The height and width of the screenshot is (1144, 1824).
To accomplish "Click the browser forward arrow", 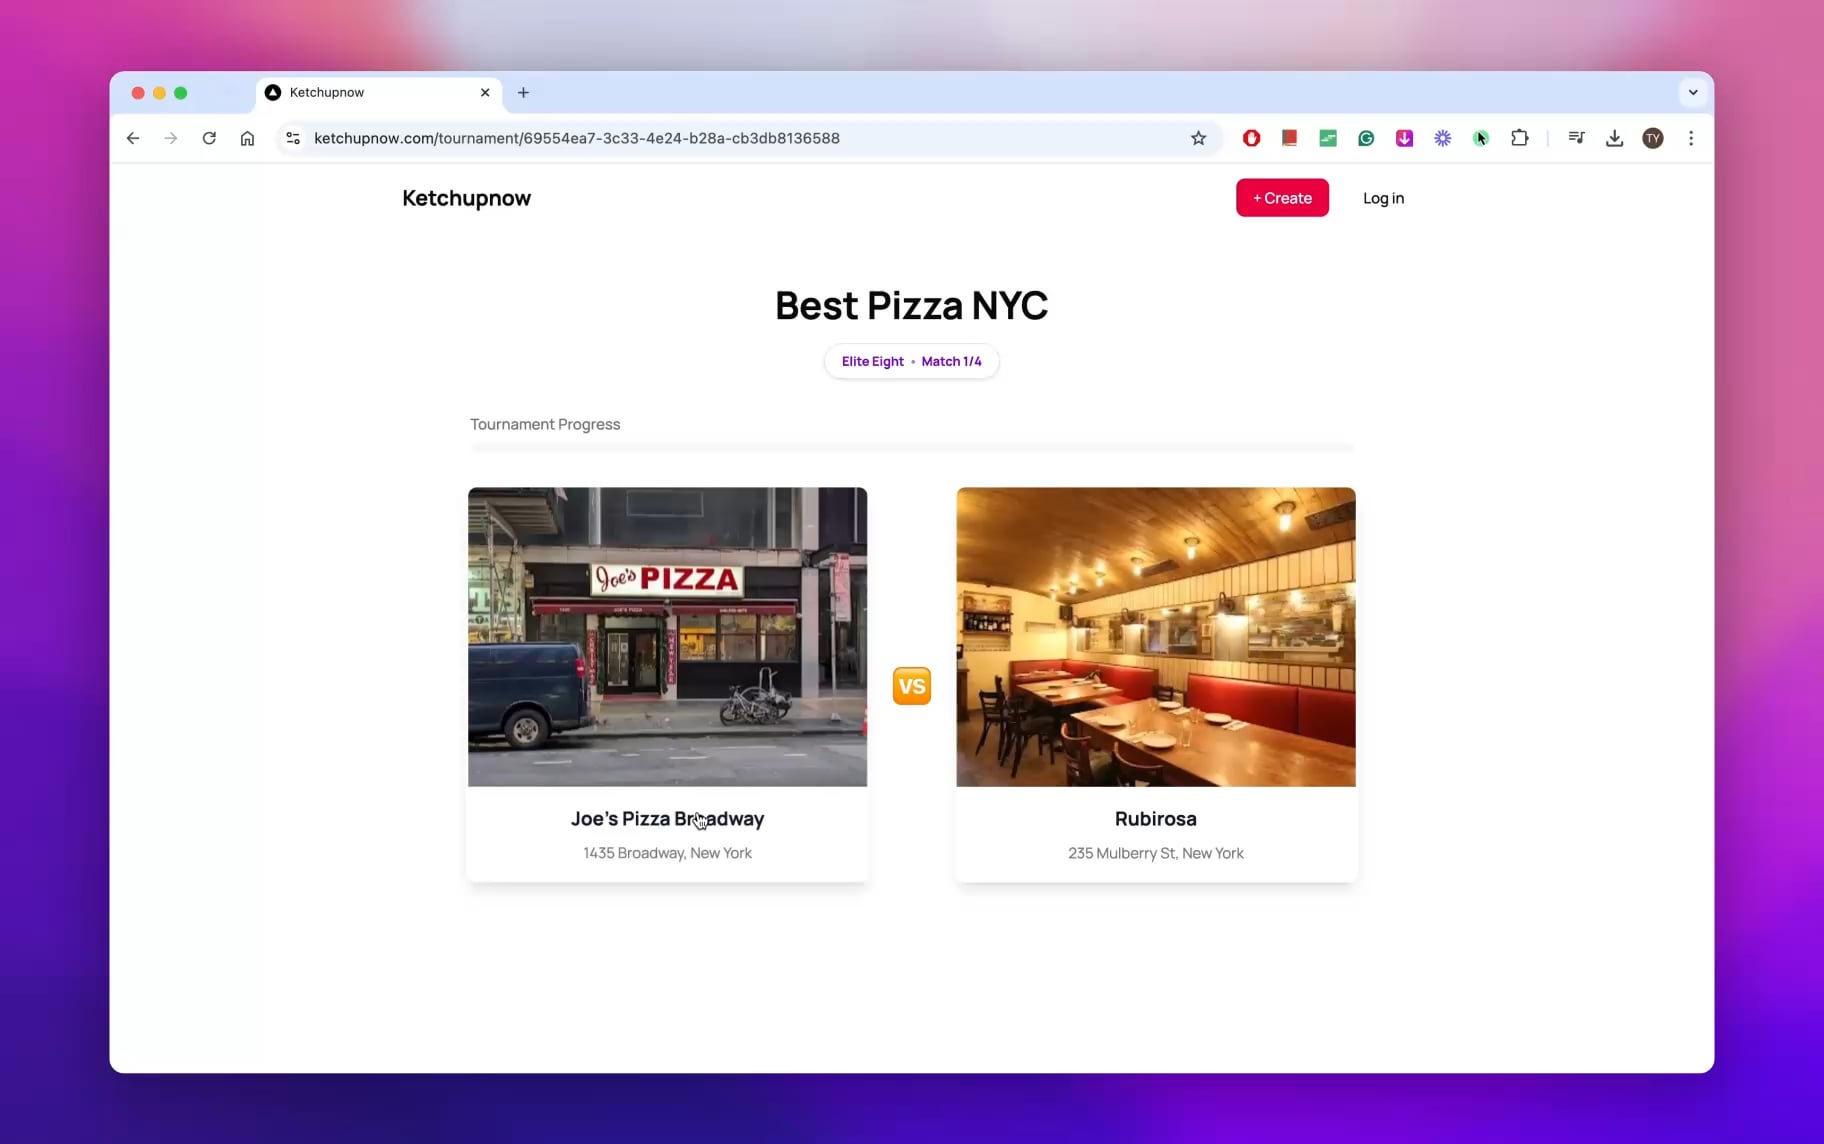I will point(171,138).
